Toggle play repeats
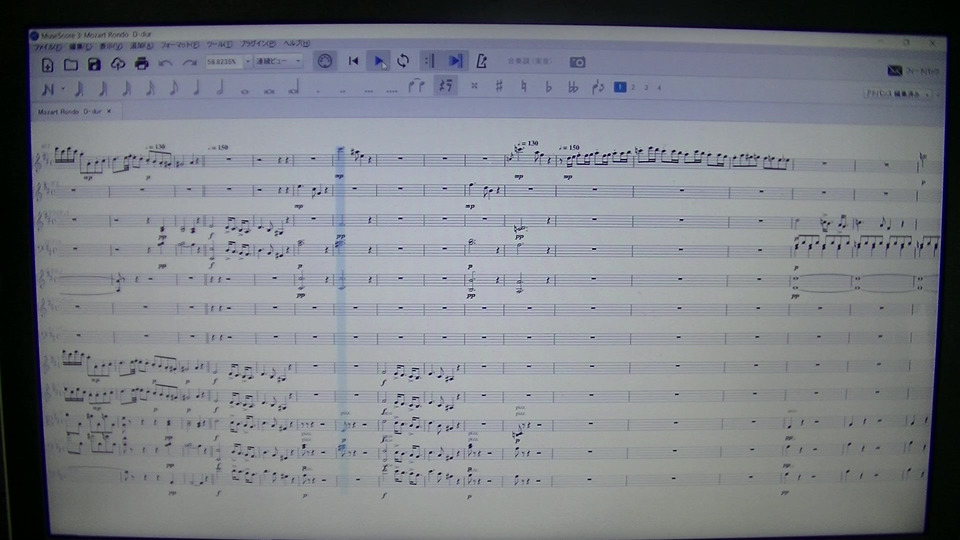Image resolution: width=960 pixels, height=540 pixels. click(x=429, y=61)
